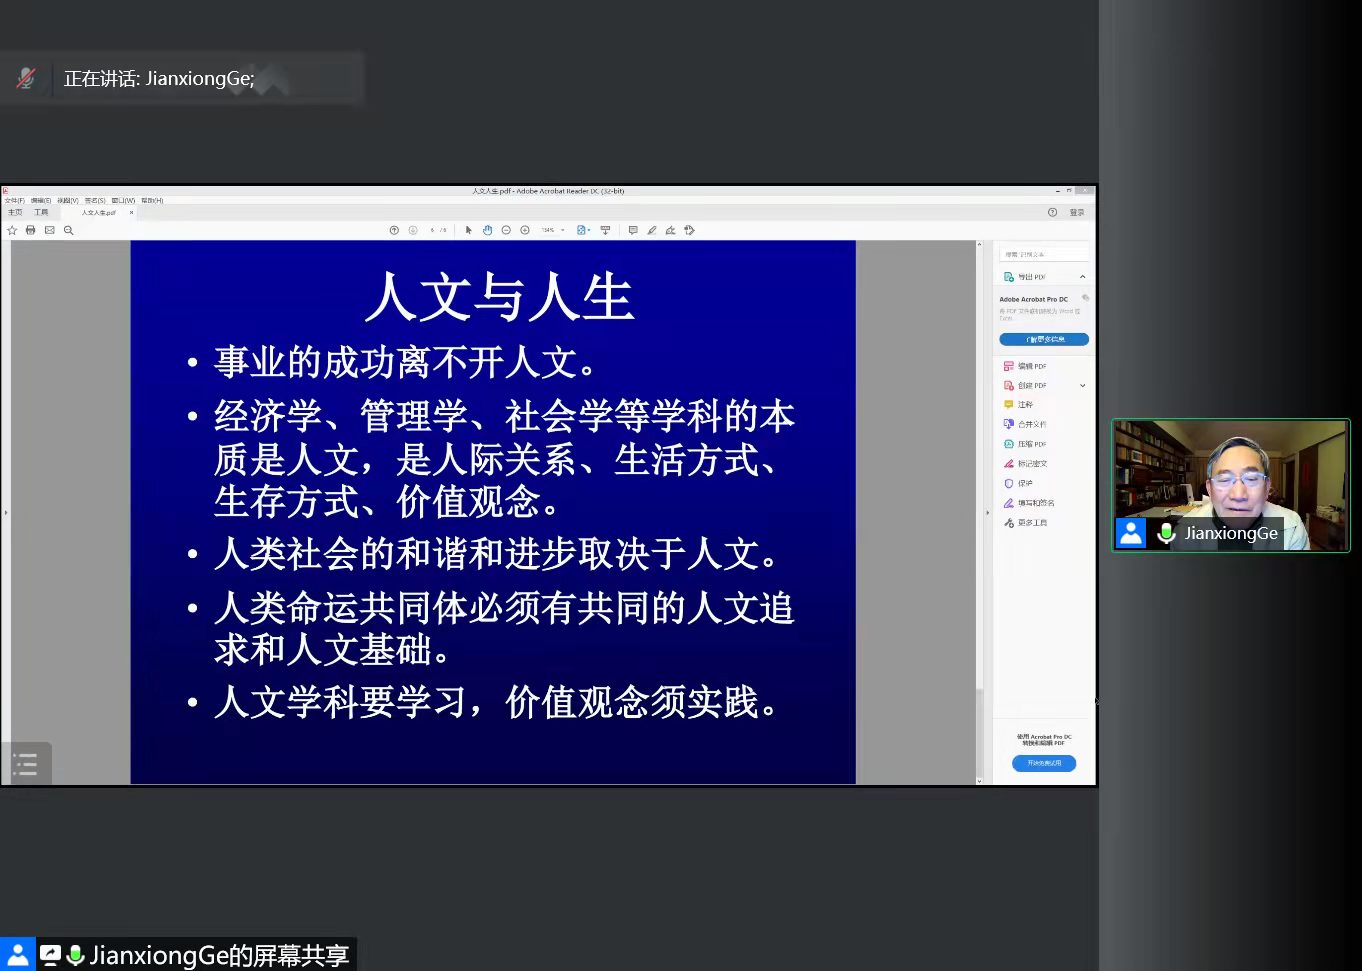Viewport: 1362px width, 971px height.
Task: Toggle the muted microphone icon
Action: pyautogui.click(x=26, y=78)
